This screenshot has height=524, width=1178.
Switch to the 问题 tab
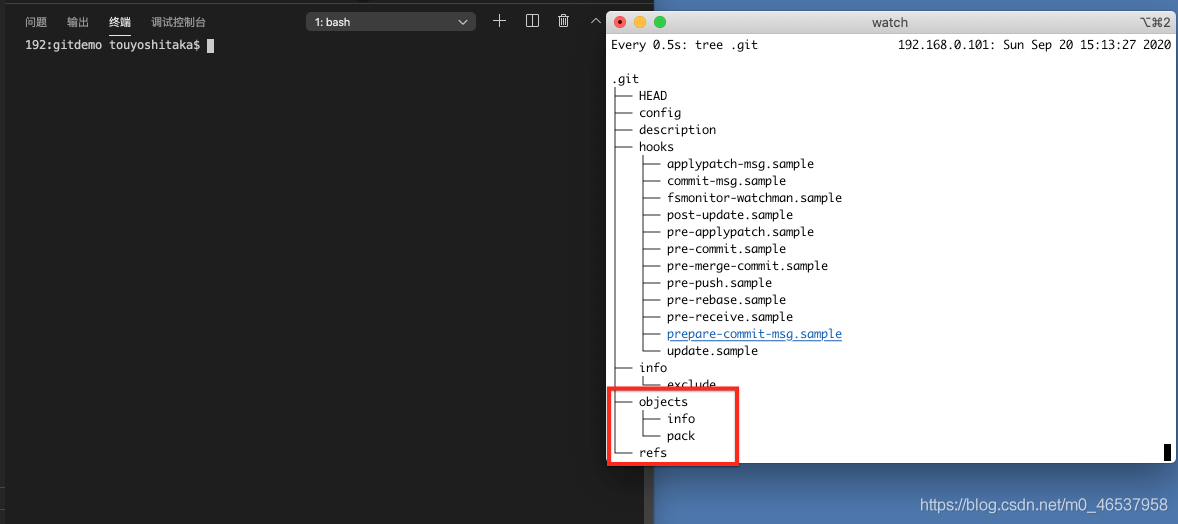(36, 22)
